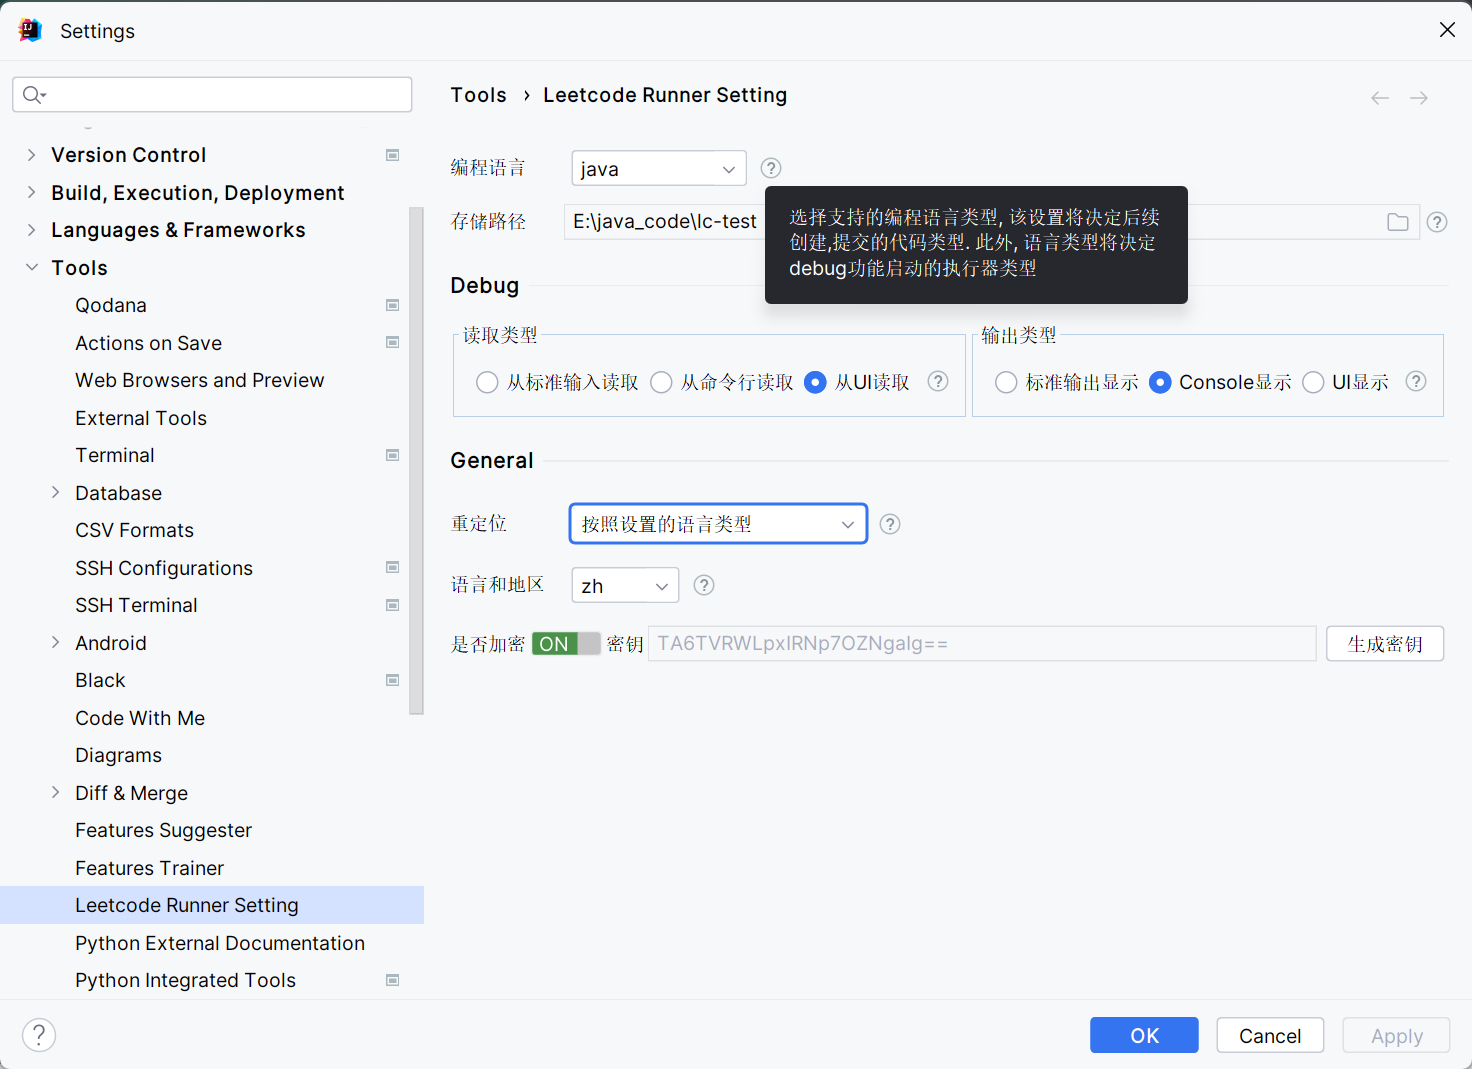Screen dimensions: 1472x1069
Task: Click project-level icon beside SSH Terminal
Action: tap(393, 605)
